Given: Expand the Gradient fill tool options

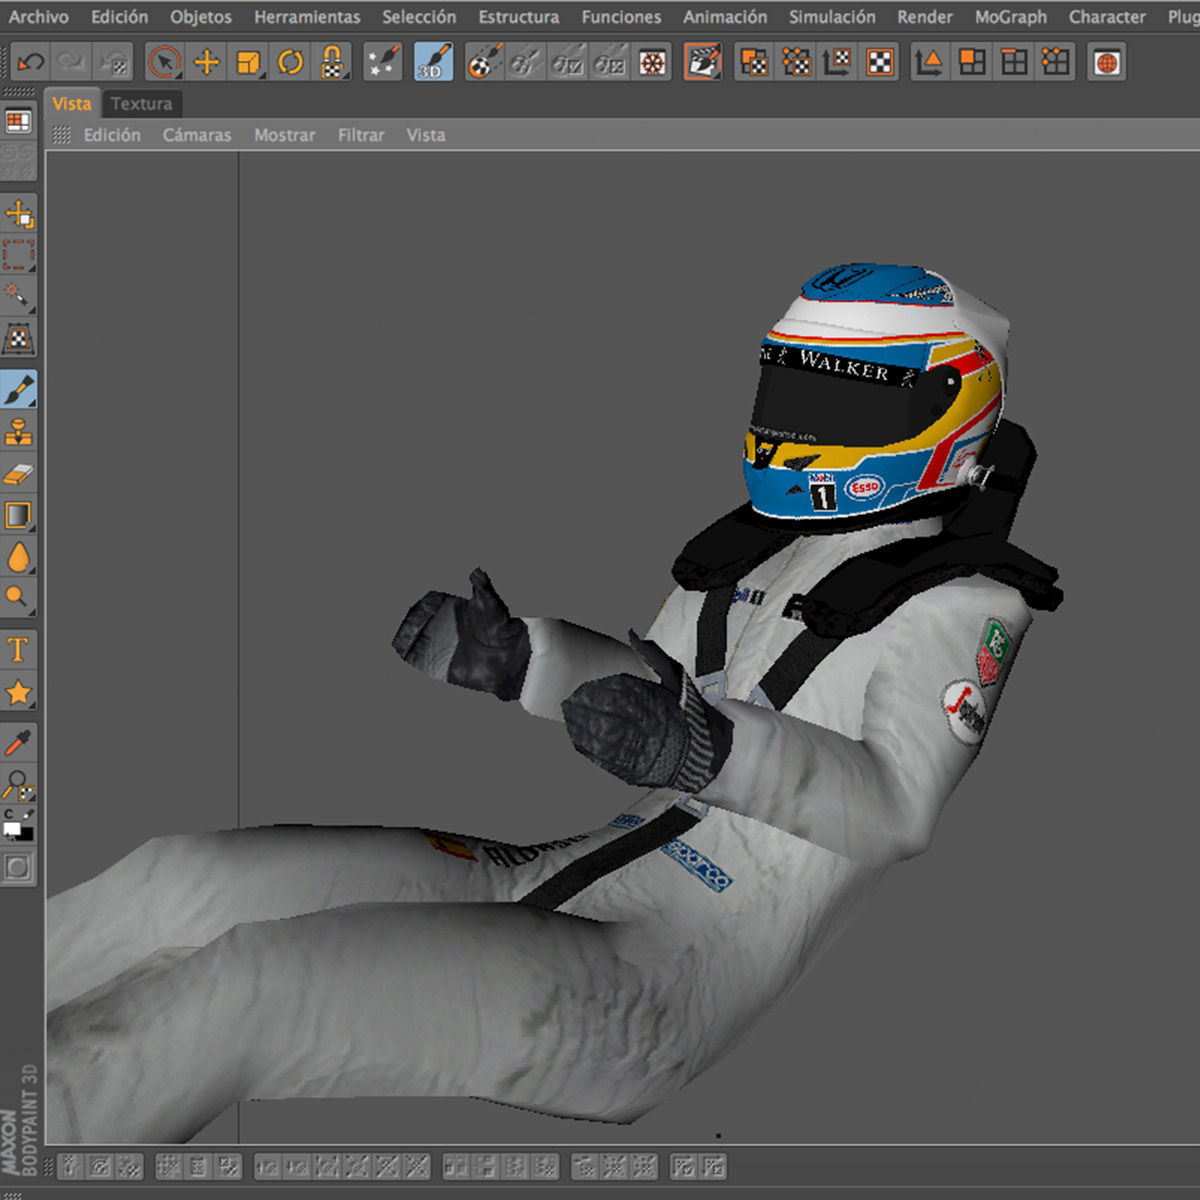Looking at the screenshot, I should click(19, 516).
